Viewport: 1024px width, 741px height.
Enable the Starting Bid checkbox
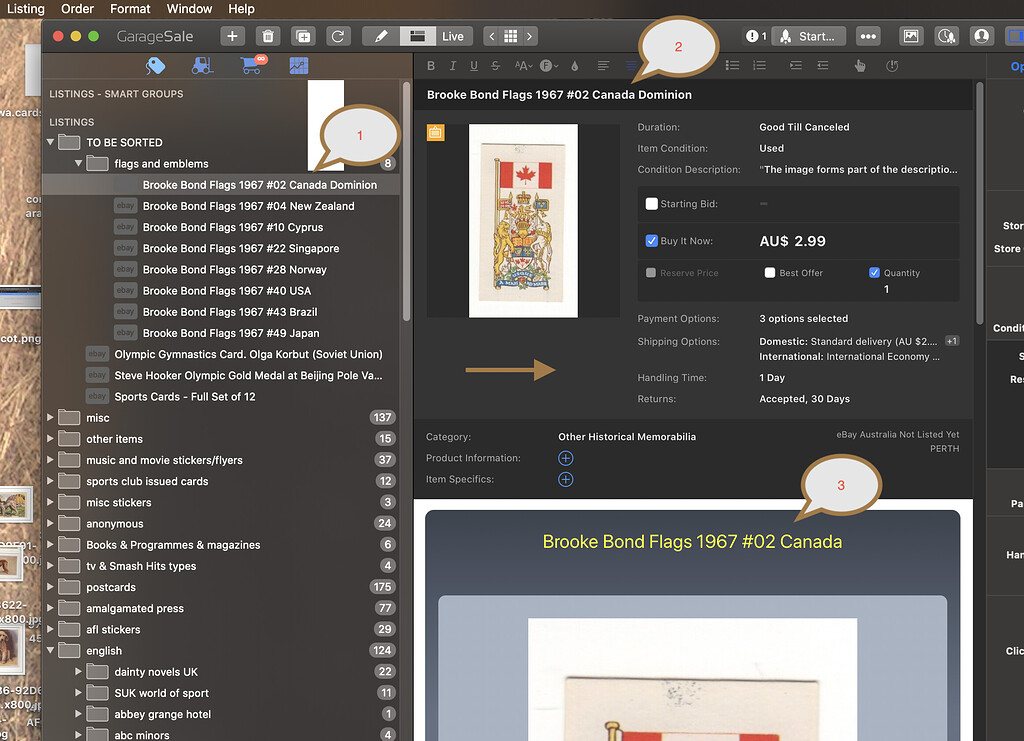tap(651, 204)
